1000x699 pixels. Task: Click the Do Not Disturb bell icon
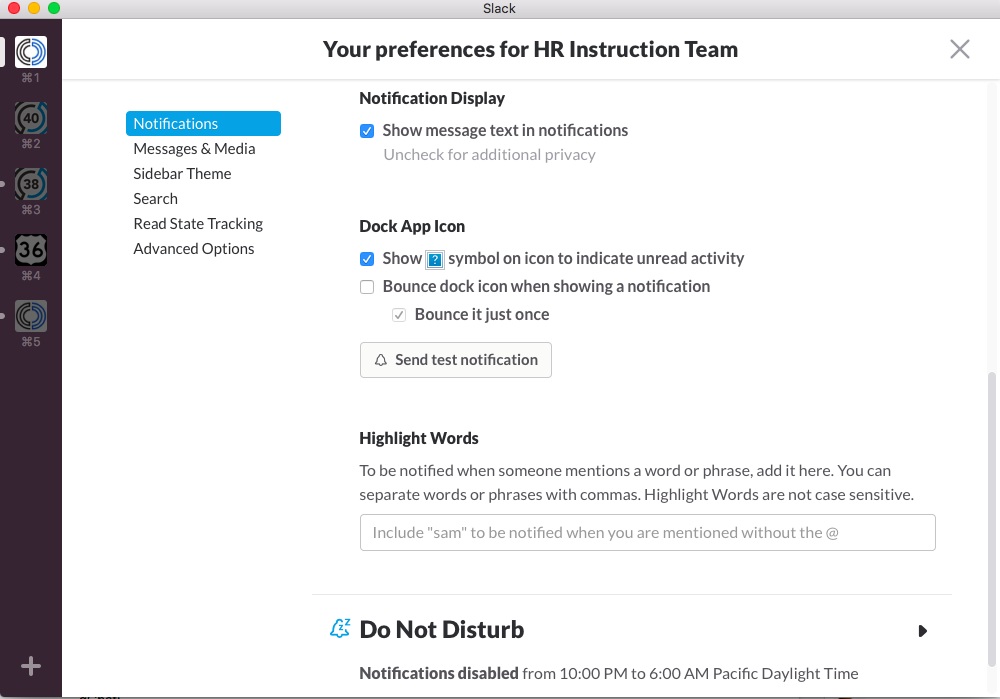click(340, 628)
